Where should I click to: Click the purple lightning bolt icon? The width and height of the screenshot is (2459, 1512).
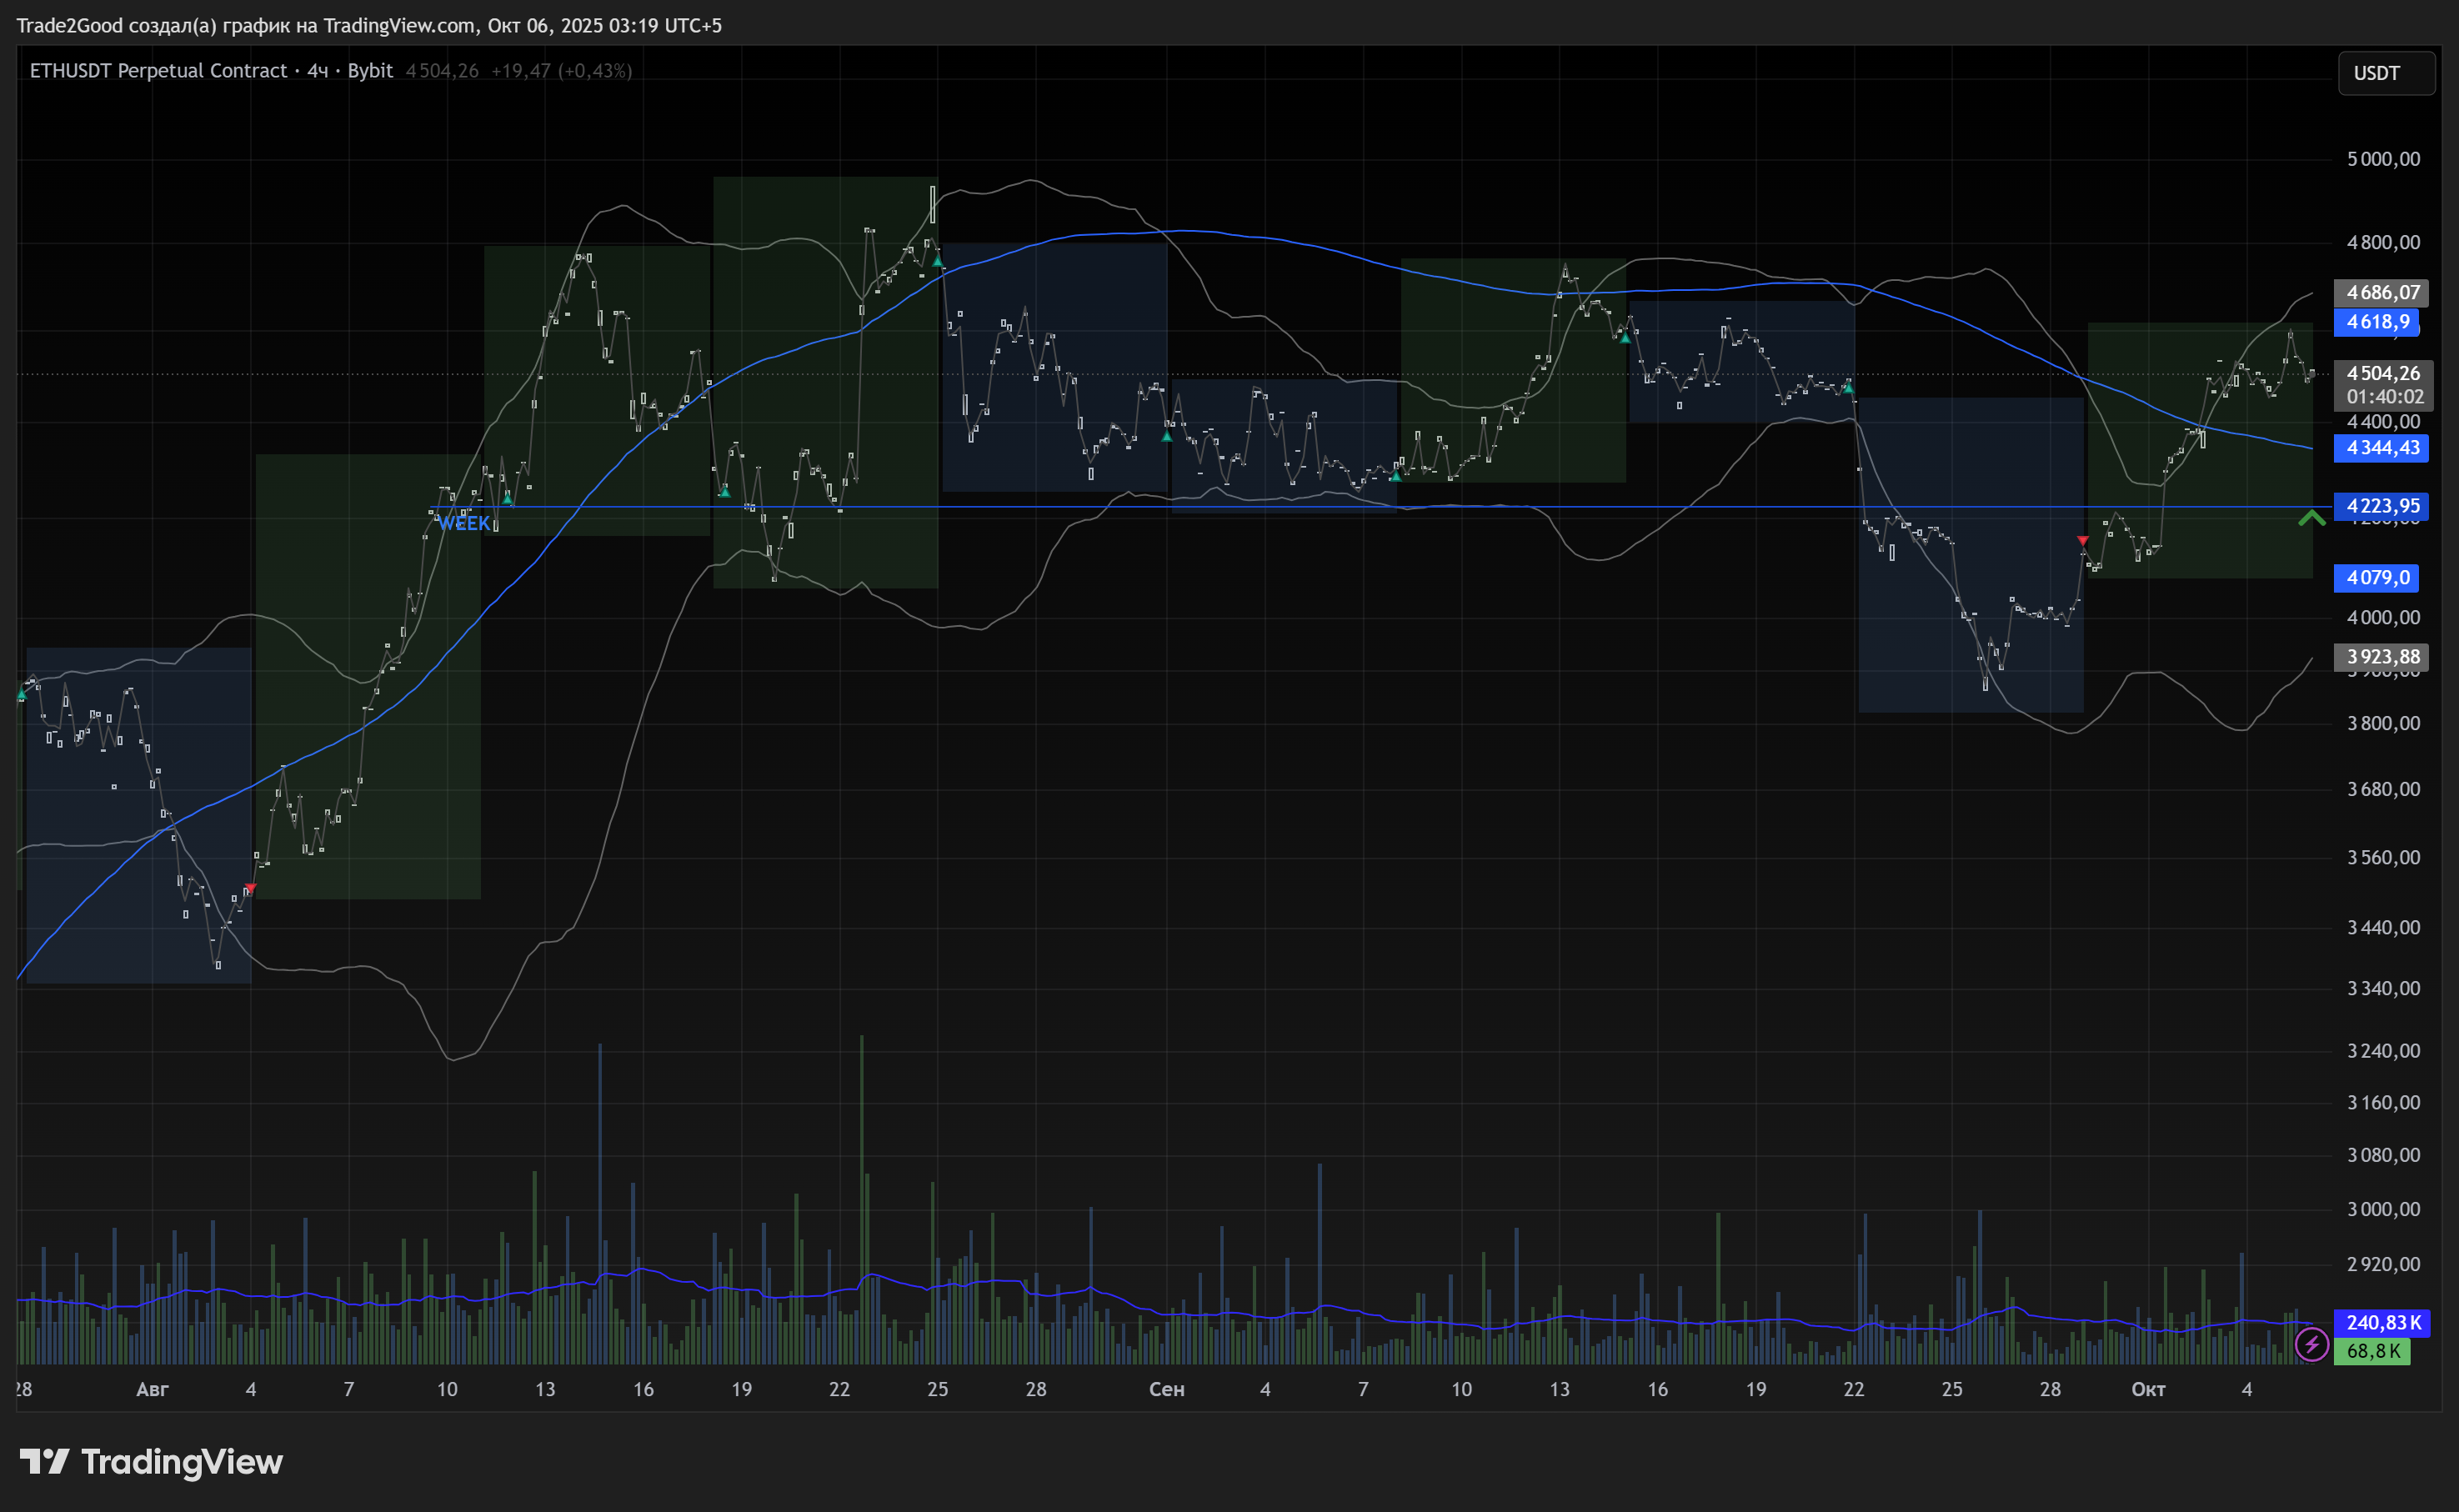(x=2311, y=1345)
